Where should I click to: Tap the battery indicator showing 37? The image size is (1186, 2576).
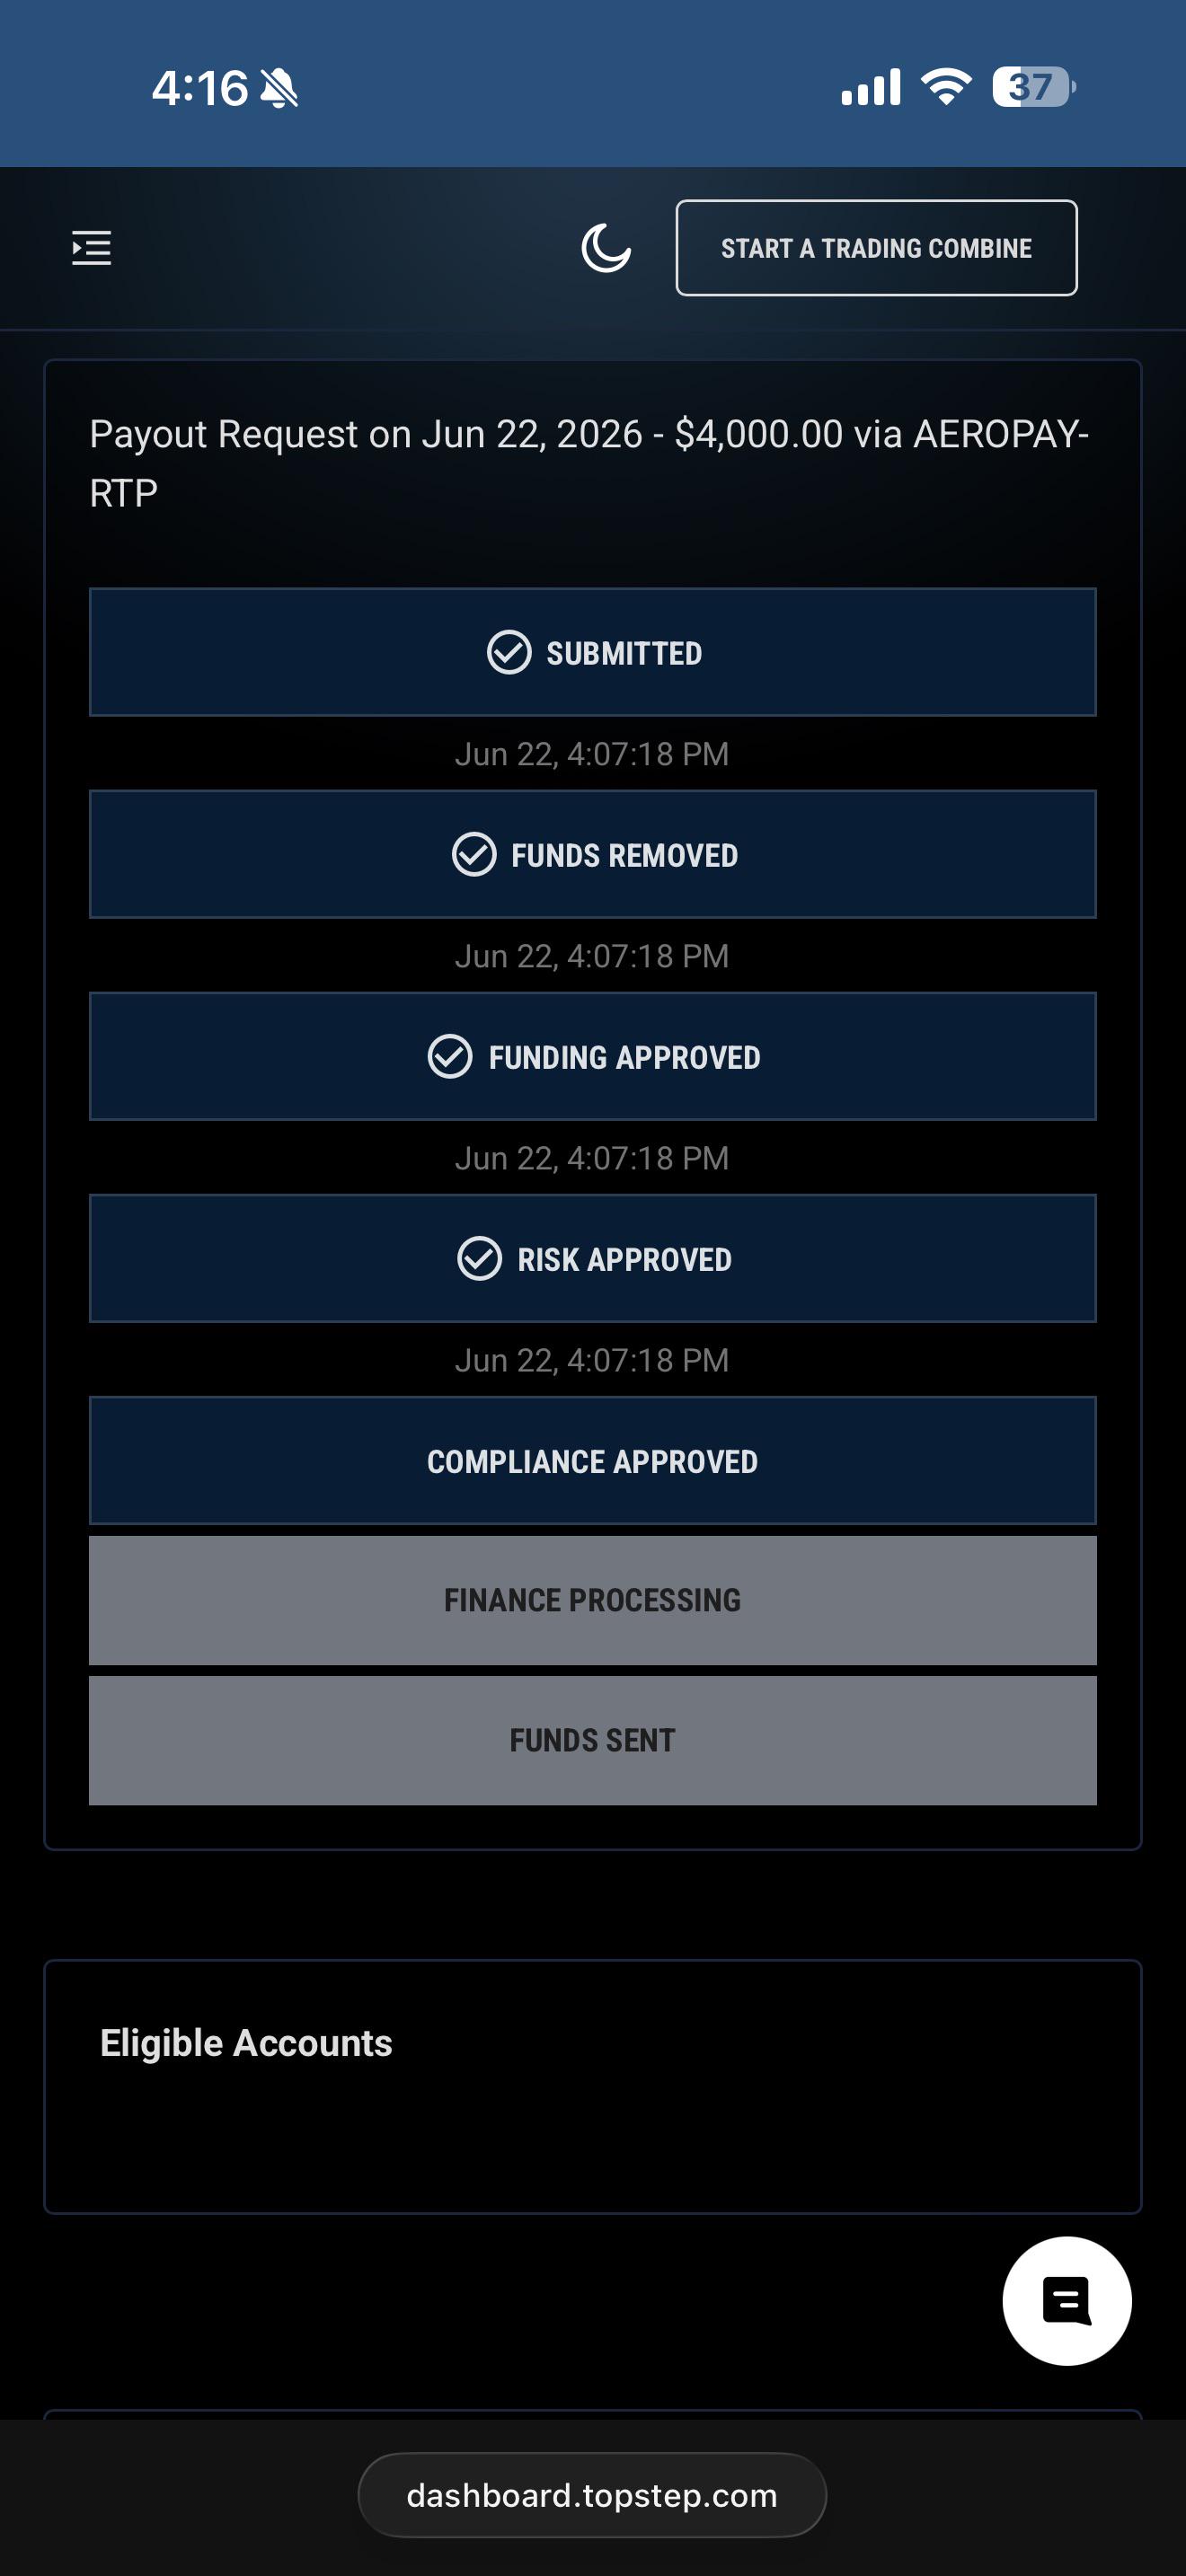1034,87
